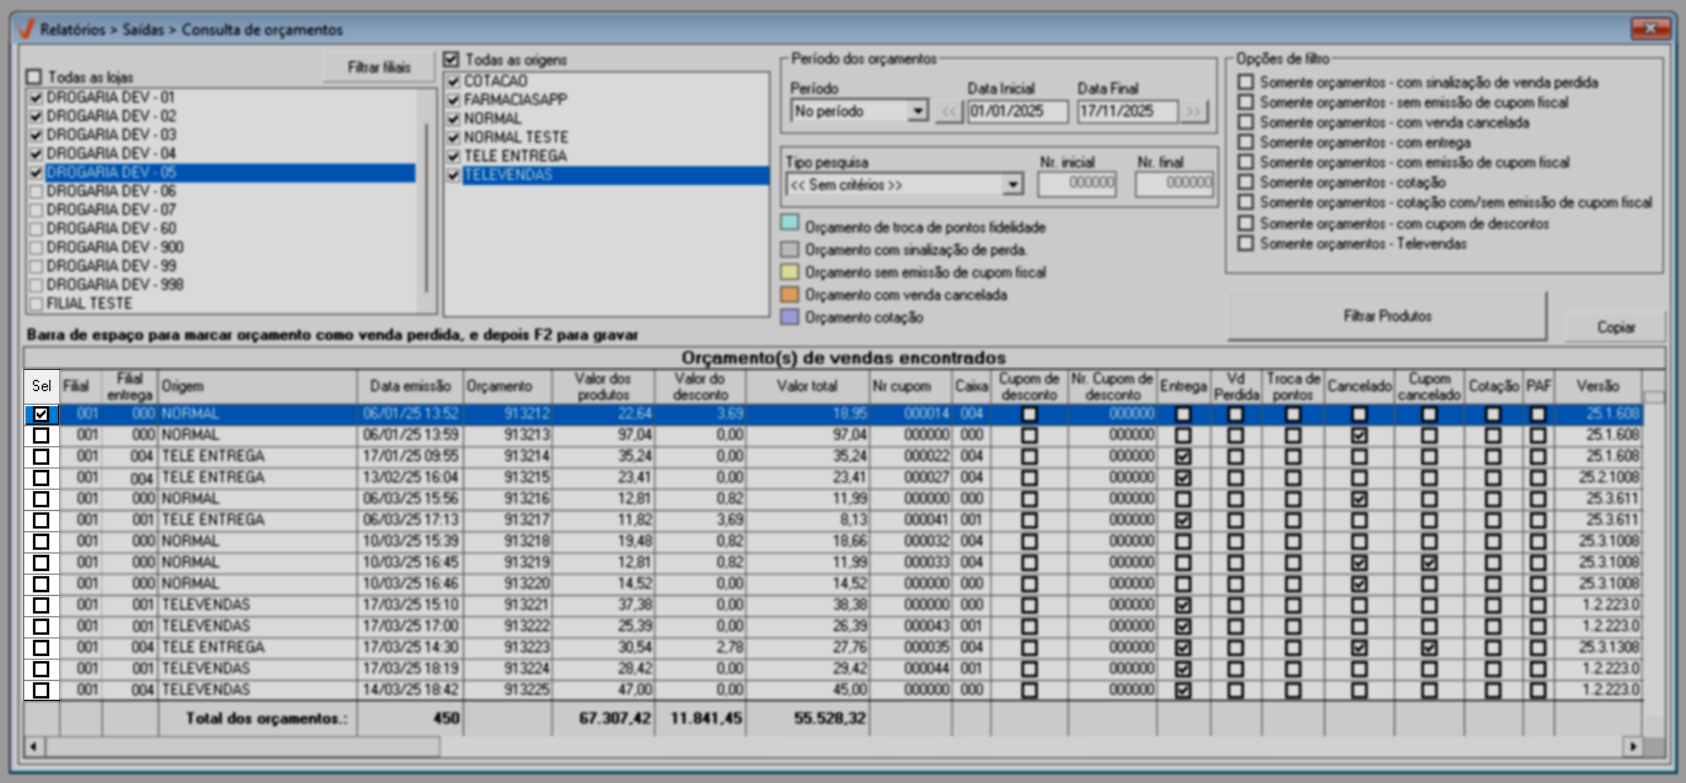Click the horizontal scrollbar left arrow
The width and height of the screenshot is (1686, 783).
[34, 746]
